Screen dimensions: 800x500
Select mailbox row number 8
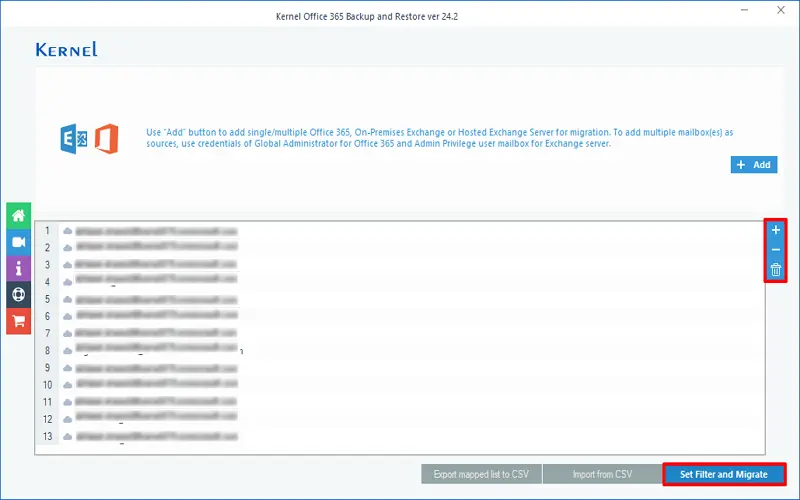[x=400, y=351]
